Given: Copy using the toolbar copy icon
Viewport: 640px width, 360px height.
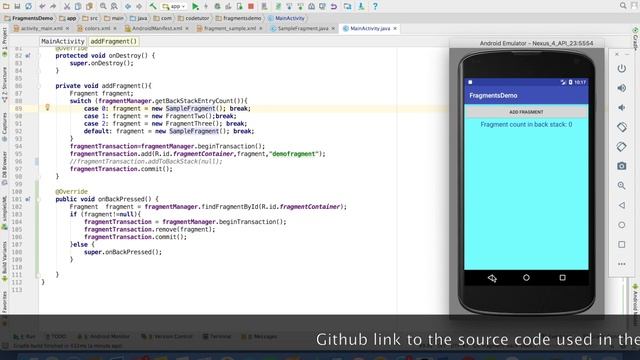Looking at the screenshot, I should tap(78, 6).
